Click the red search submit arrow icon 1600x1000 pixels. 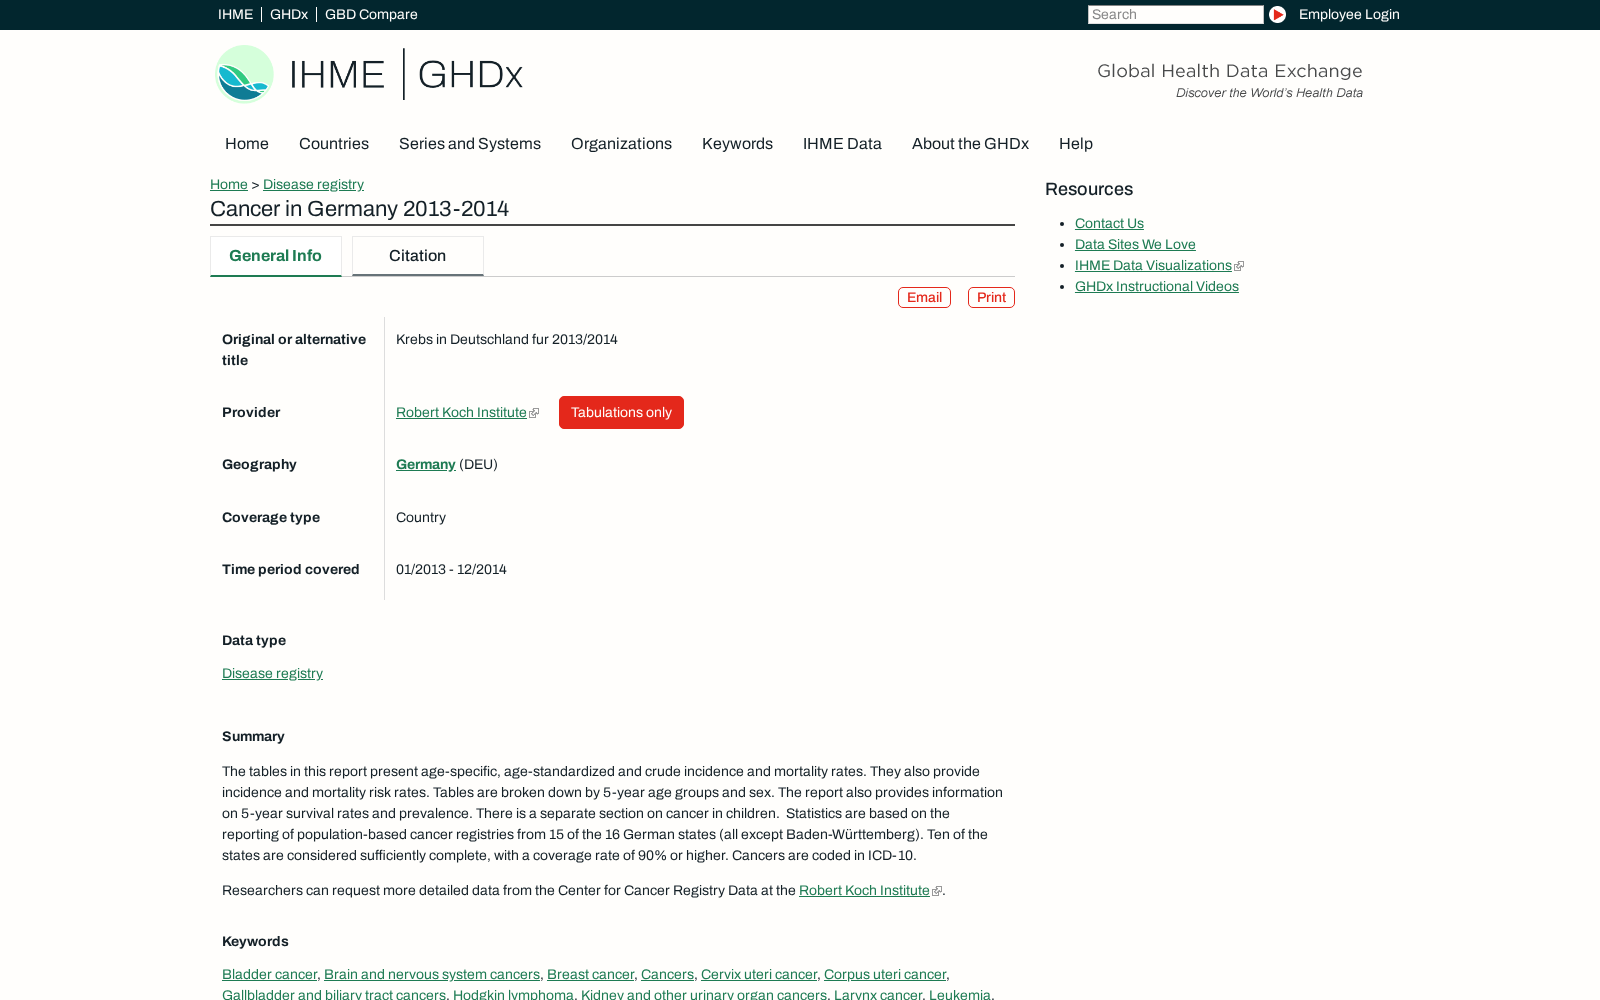point(1277,14)
